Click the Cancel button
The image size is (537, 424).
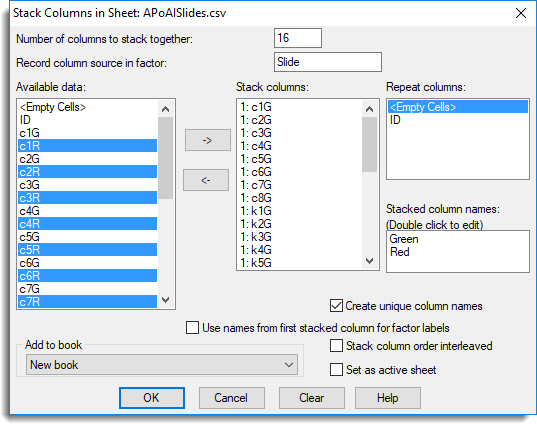click(232, 398)
